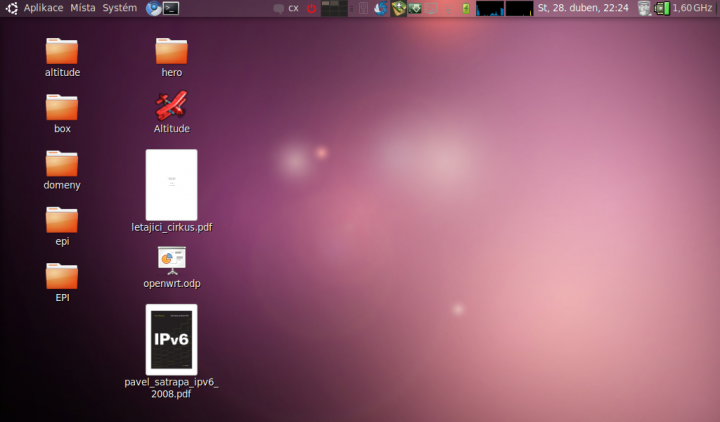Open the wireless network indicator
The width and height of the screenshot is (720, 422).
pos(449,8)
